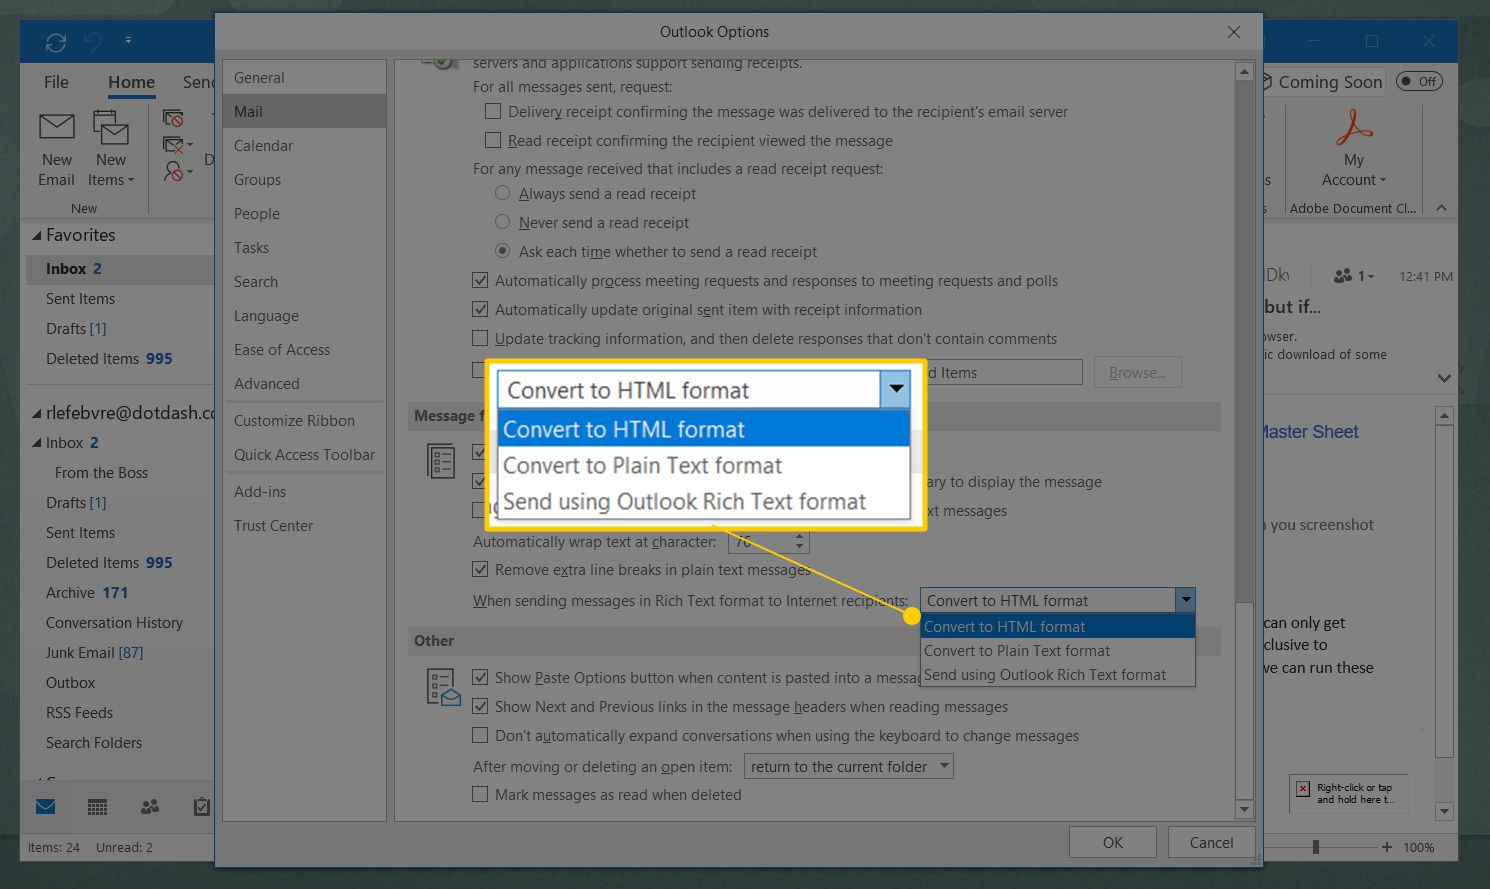Screen dimensions: 1490x889
Task: Collapse the ribbon with the caret icon
Action: 1441,208
